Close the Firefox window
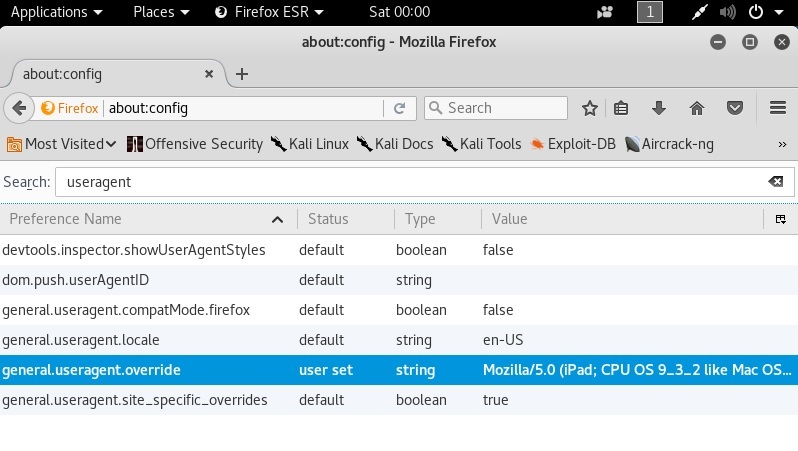The image size is (798, 451). click(x=782, y=42)
